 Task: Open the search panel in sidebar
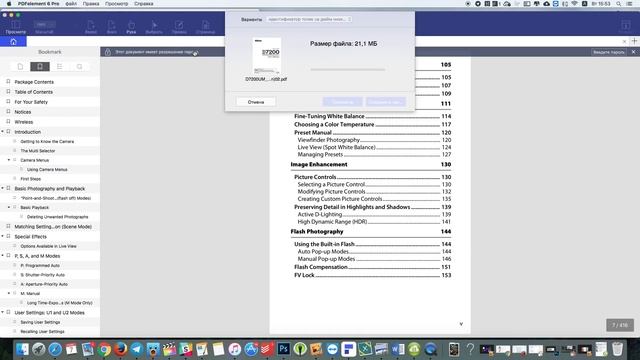click(79, 67)
